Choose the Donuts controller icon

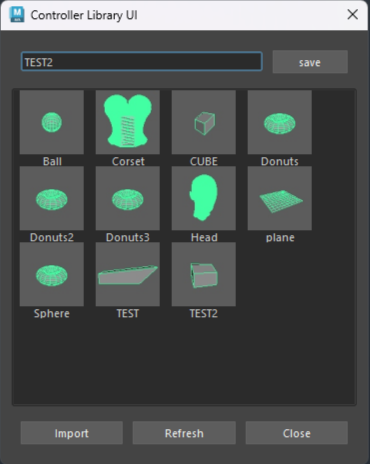point(280,122)
